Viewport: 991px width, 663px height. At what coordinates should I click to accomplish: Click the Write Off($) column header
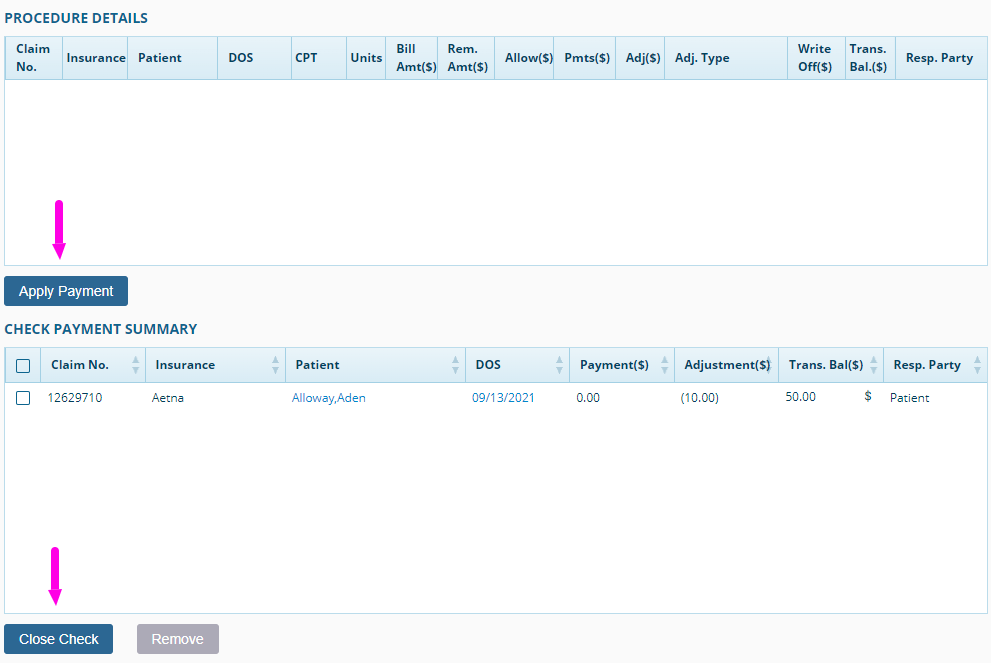[x=815, y=58]
